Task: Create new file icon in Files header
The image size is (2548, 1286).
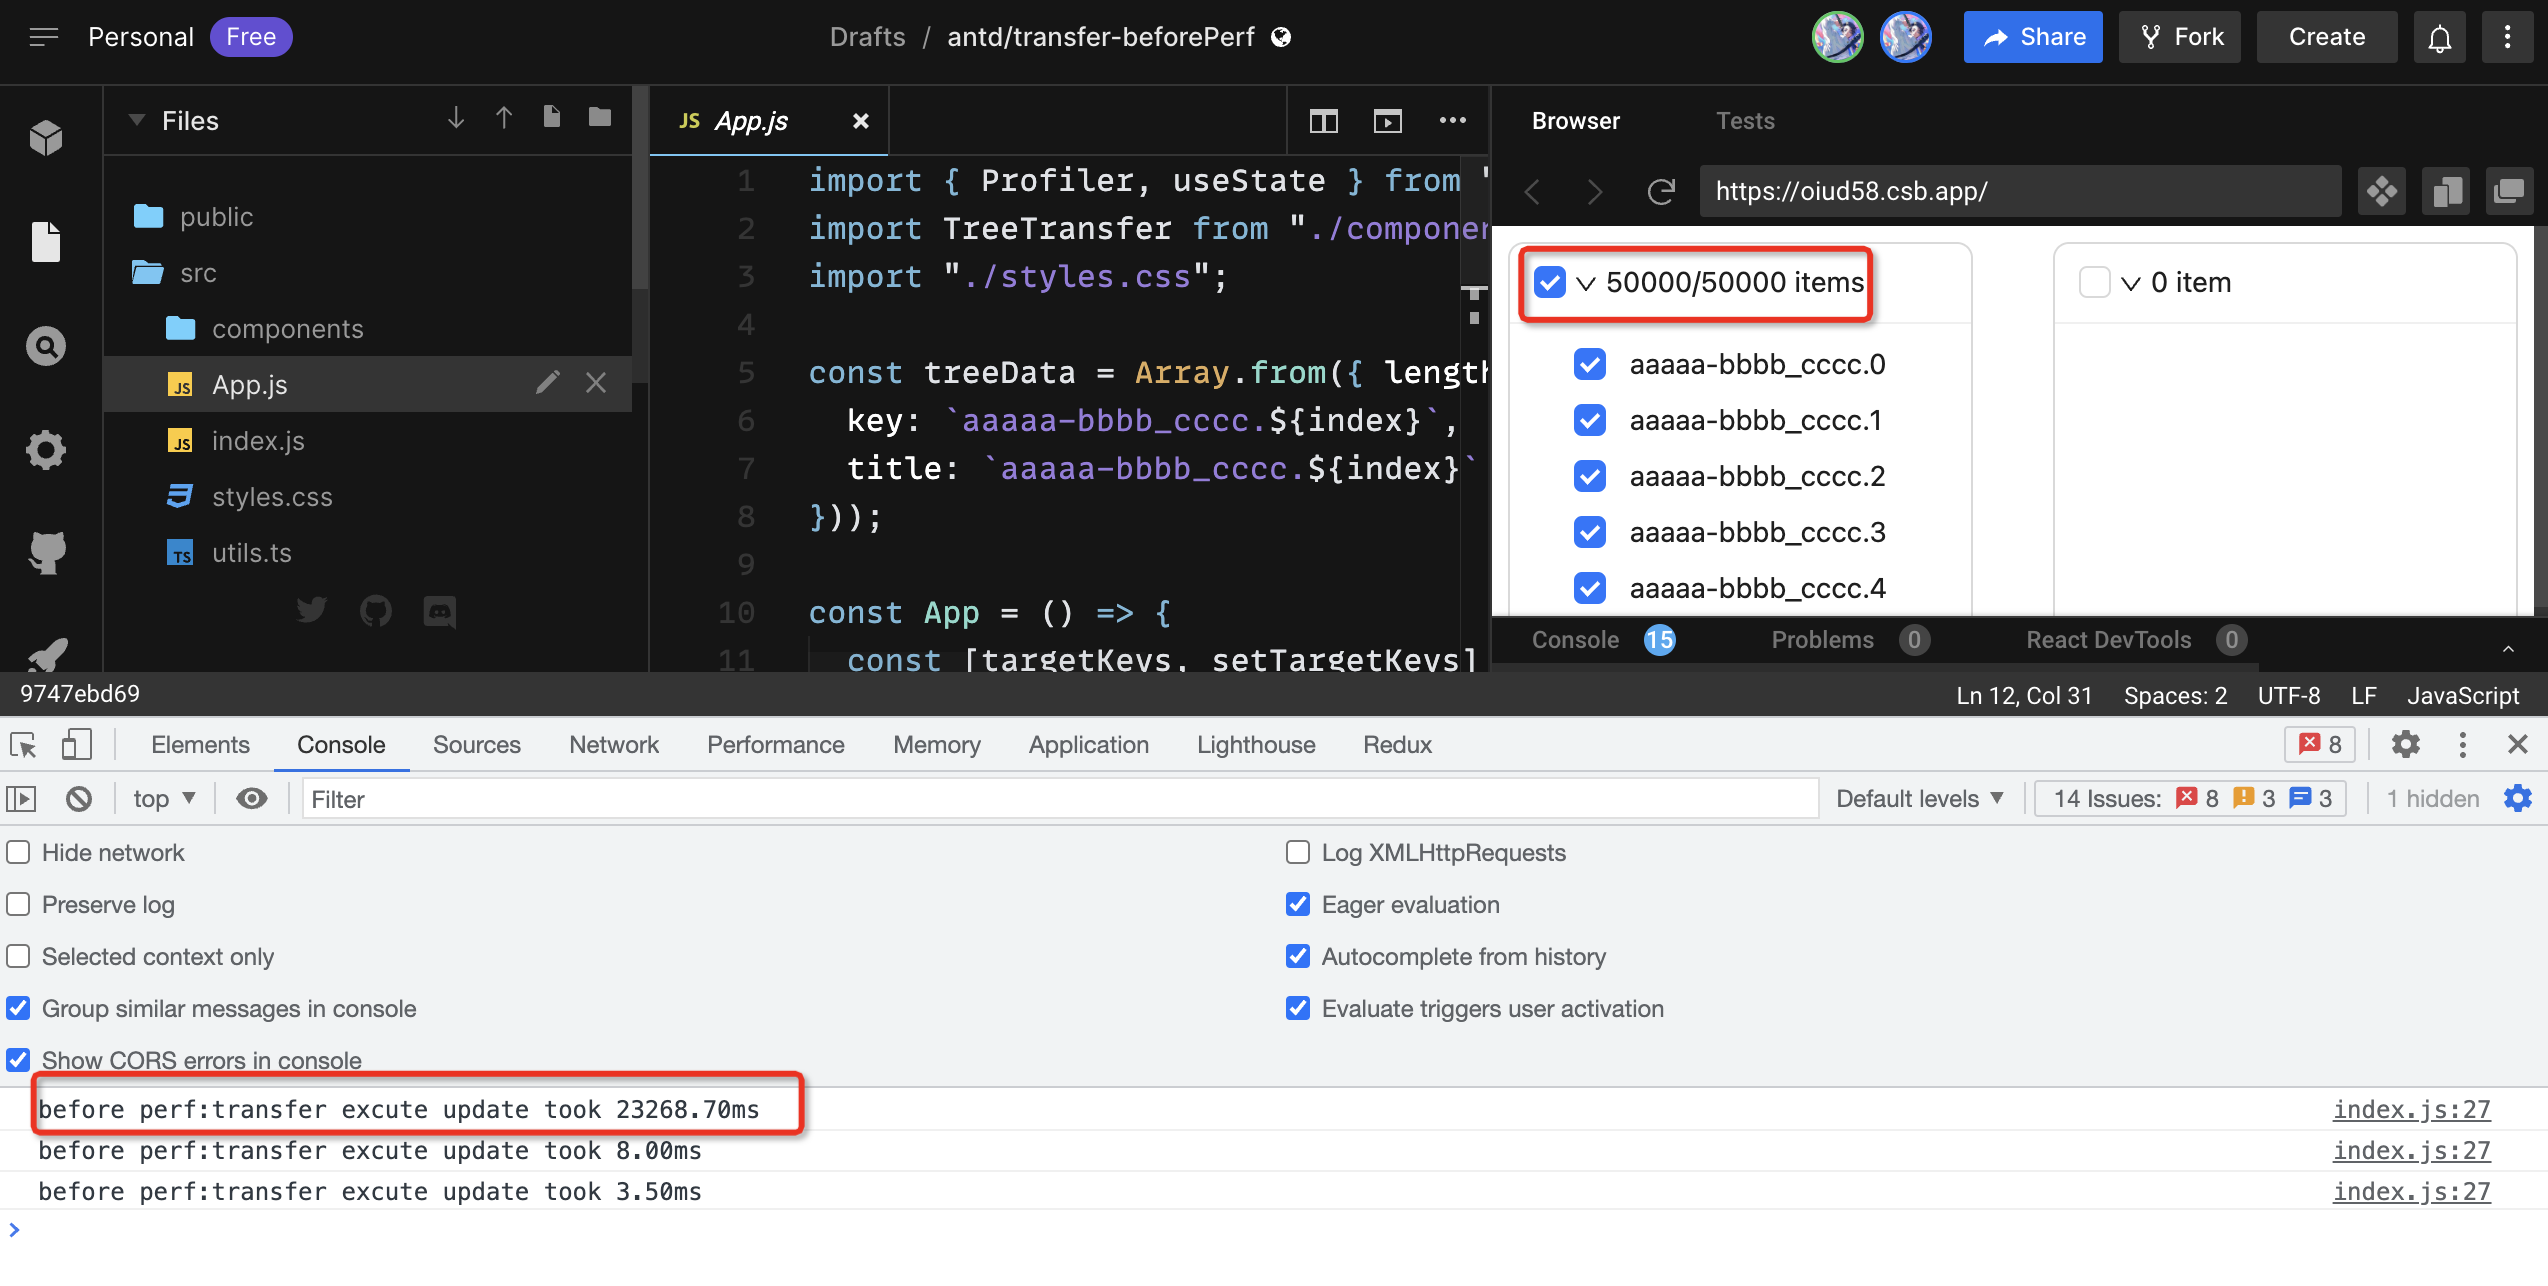Action: tap(551, 118)
